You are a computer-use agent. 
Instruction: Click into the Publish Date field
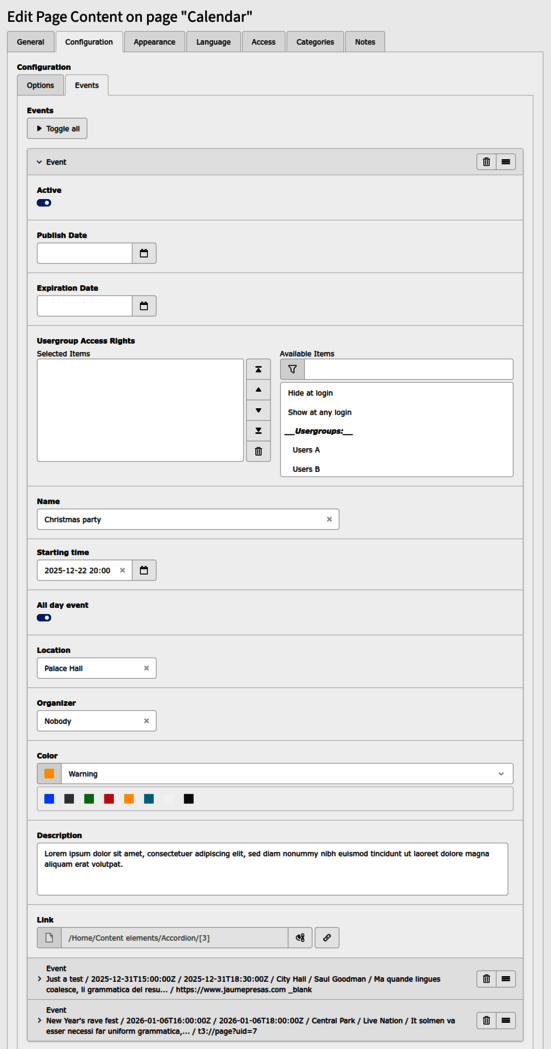pyautogui.click(x=84, y=253)
